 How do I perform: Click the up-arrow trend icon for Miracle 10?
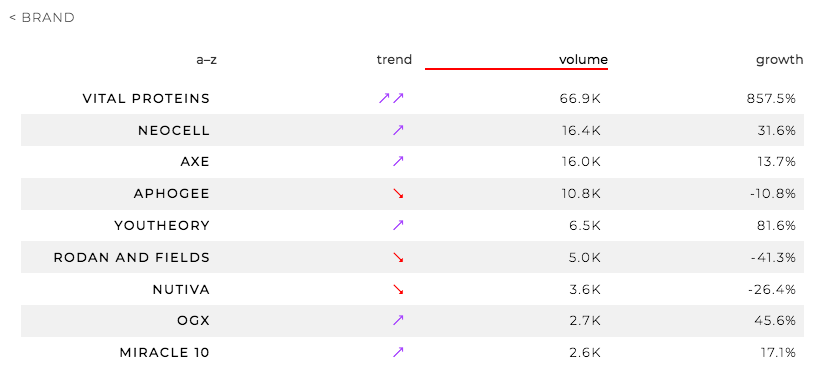[398, 352]
